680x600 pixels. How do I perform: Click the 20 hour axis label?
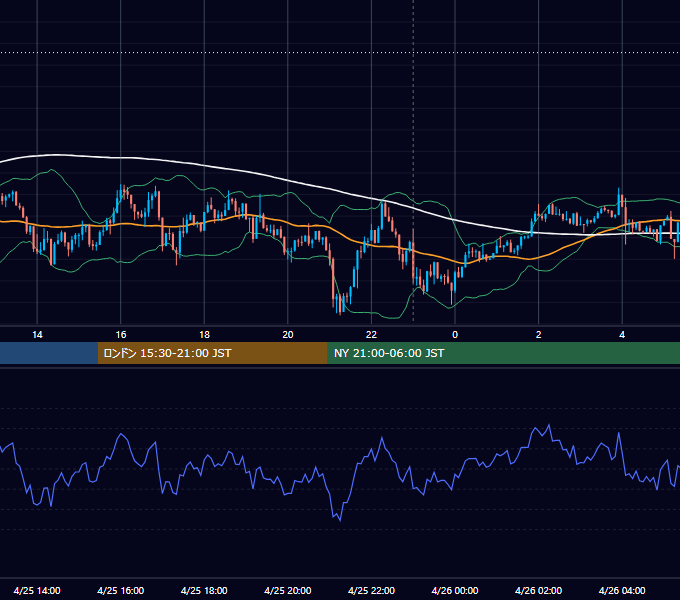tap(288, 335)
